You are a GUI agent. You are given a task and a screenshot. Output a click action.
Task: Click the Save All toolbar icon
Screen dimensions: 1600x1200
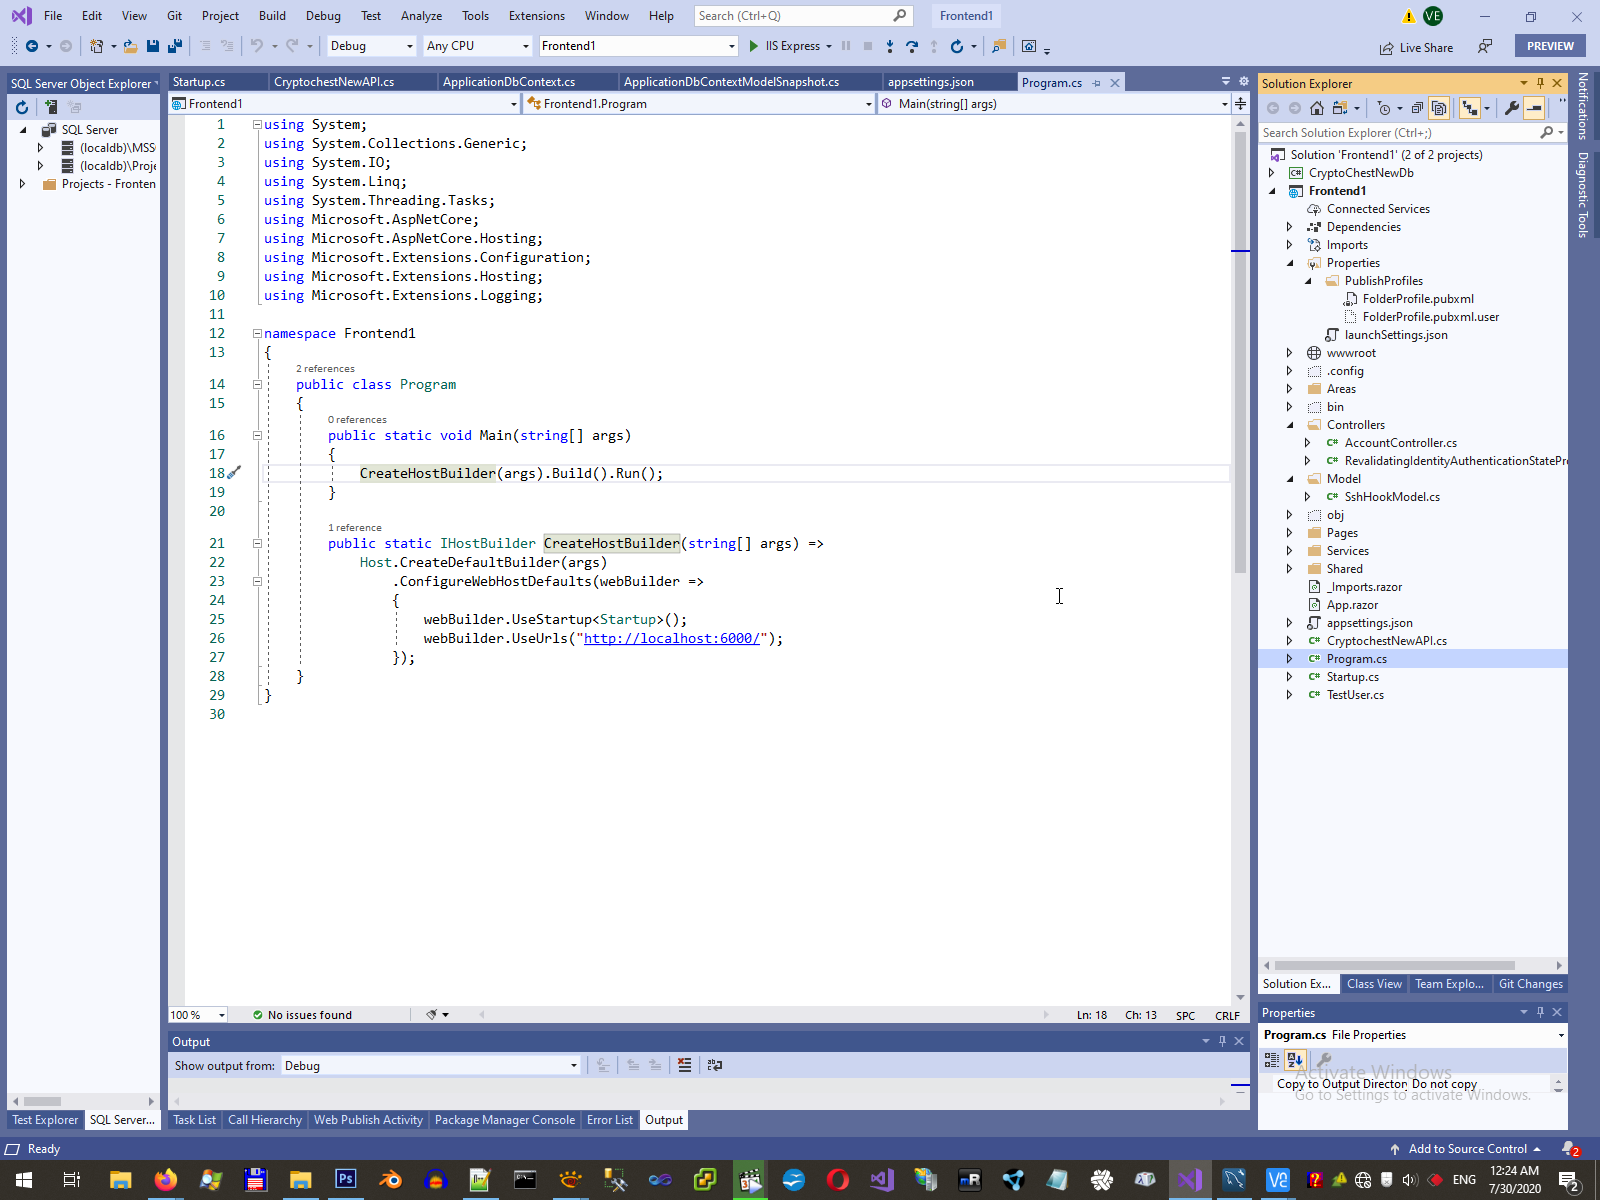point(175,46)
